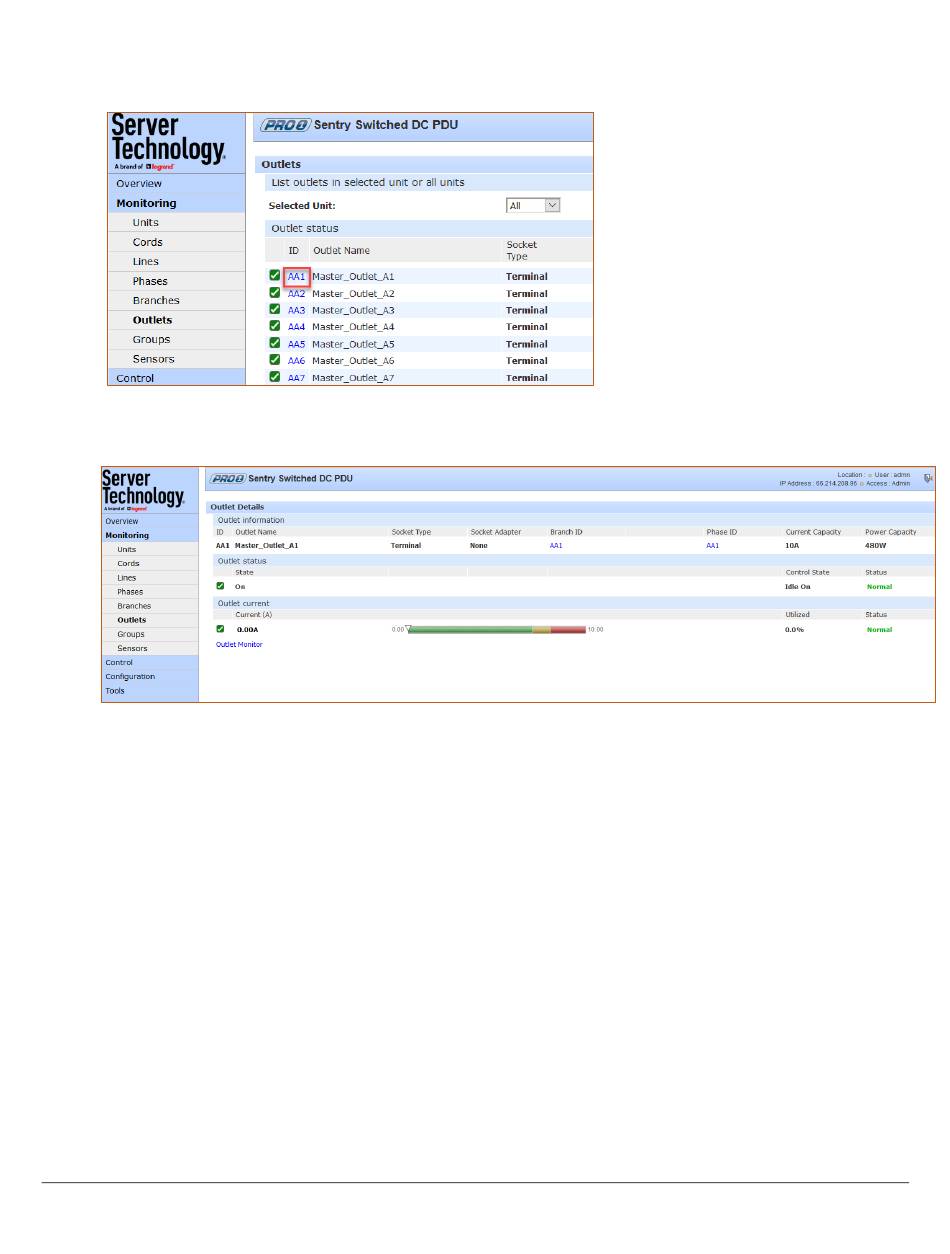The image size is (950, 1254).
Task: Click the Server Technology logo in the upper screenshot
Action: (169, 141)
